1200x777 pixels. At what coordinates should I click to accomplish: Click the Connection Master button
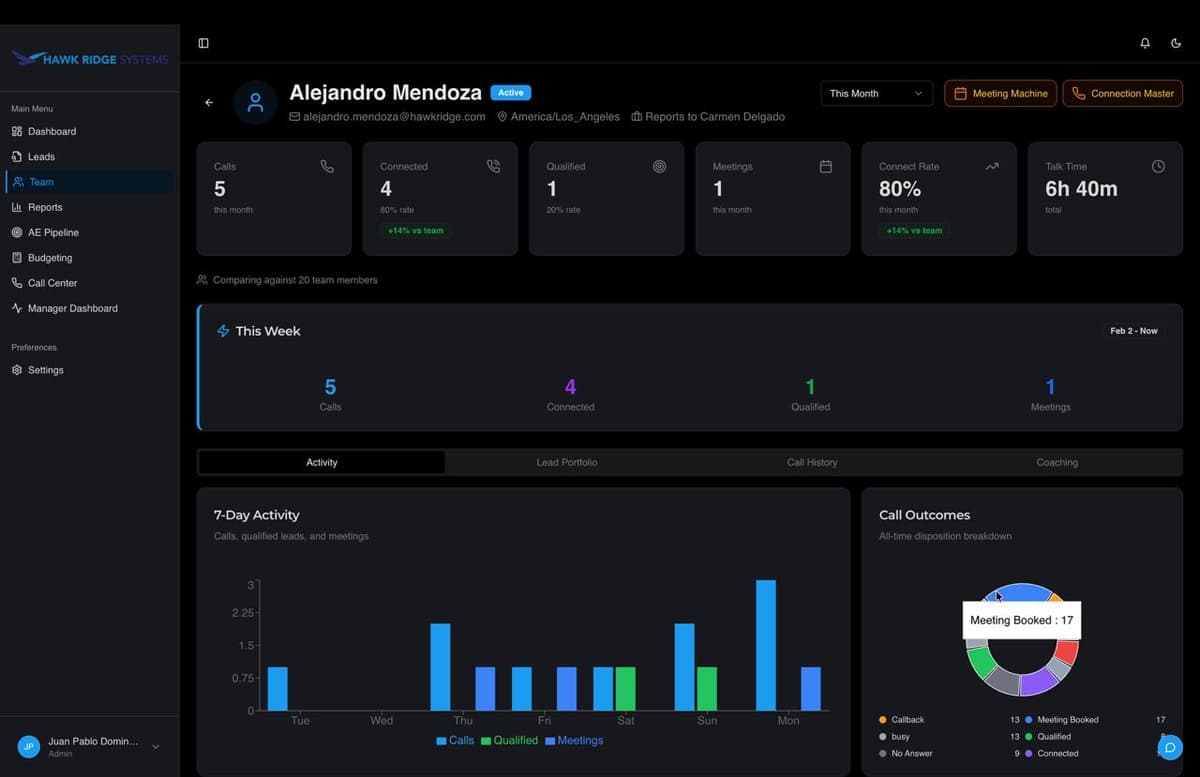(x=1122, y=92)
